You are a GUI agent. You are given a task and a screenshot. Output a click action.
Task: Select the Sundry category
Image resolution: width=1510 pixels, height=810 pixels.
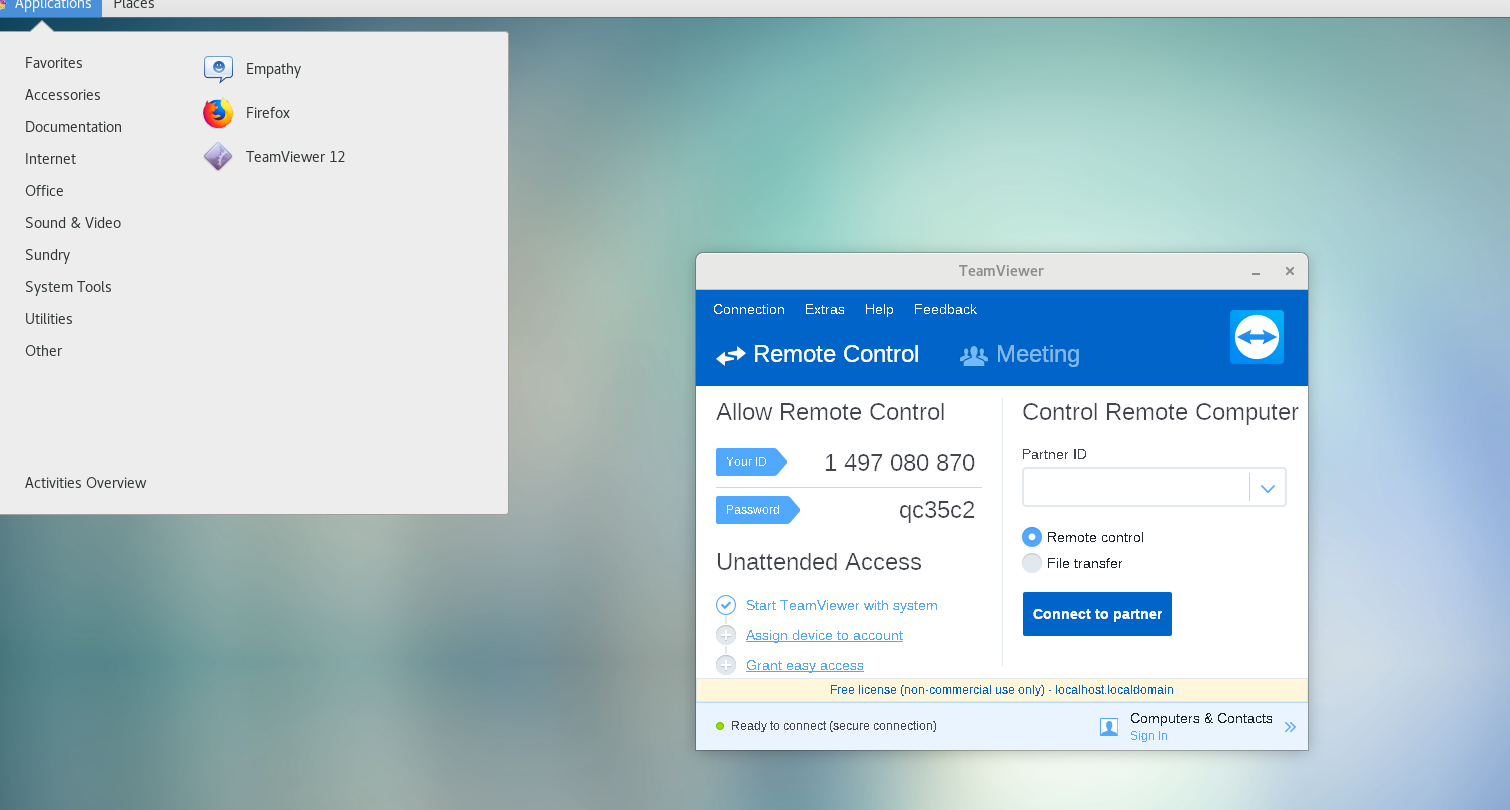pyautogui.click(x=47, y=255)
